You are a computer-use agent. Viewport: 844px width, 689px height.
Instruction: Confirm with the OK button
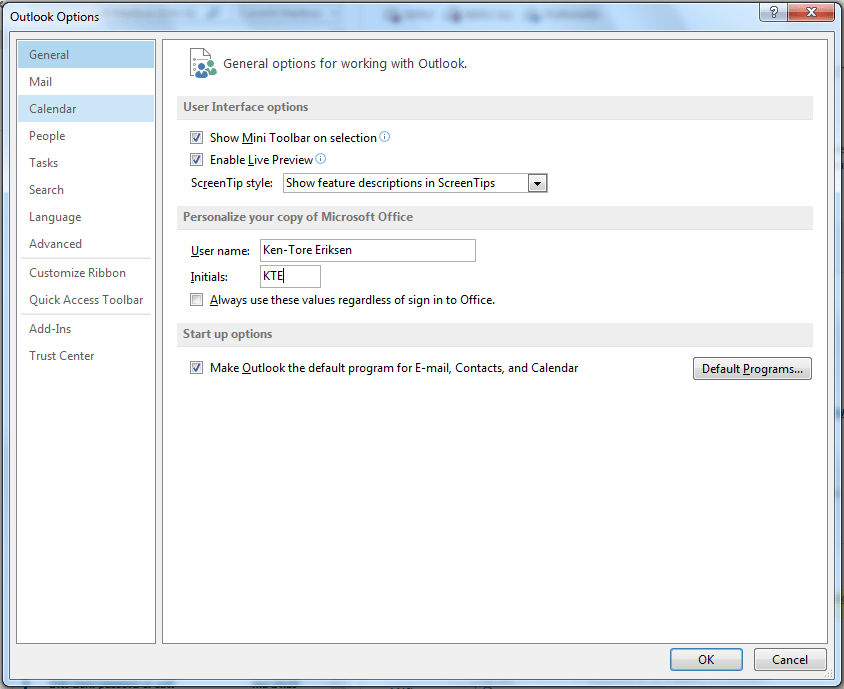tap(706, 659)
